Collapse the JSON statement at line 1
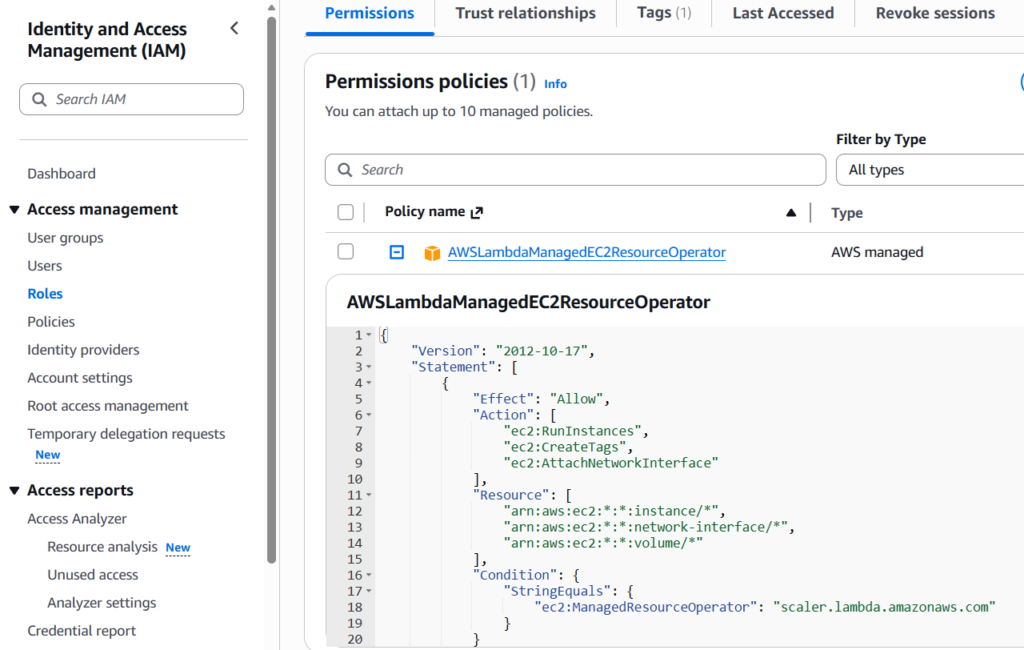Image resolution: width=1024 pixels, height=650 pixels. (369, 335)
